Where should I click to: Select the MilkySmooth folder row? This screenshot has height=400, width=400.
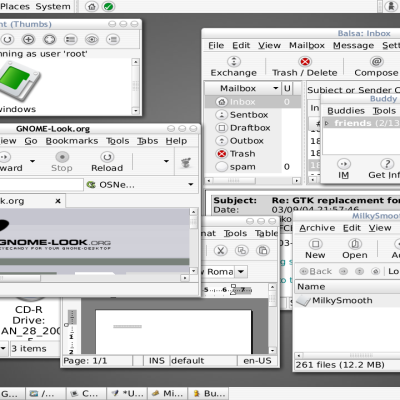[x=347, y=301]
